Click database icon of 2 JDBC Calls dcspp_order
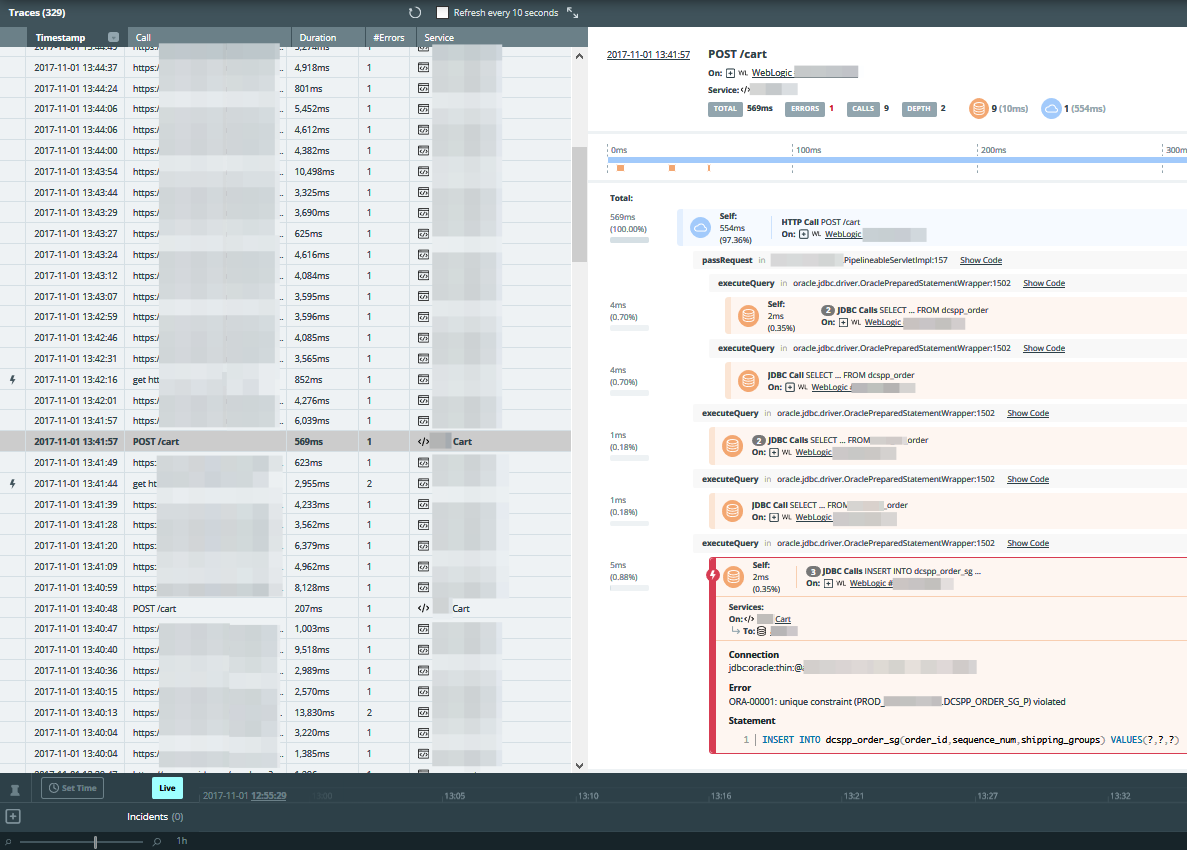Screen dimensions: 1187x850 [x=748, y=316]
